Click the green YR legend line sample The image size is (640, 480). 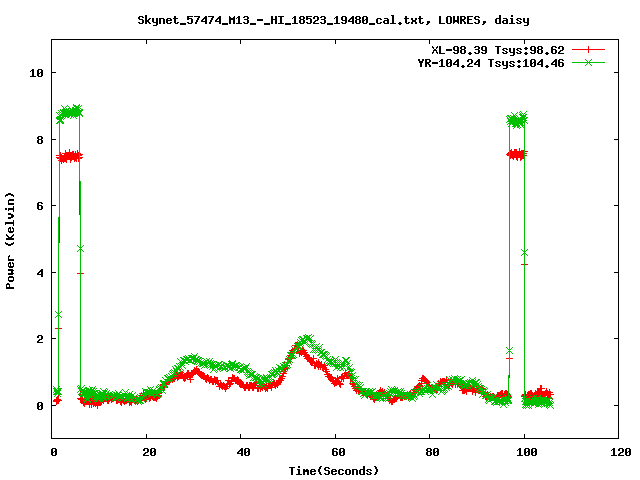coord(588,62)
